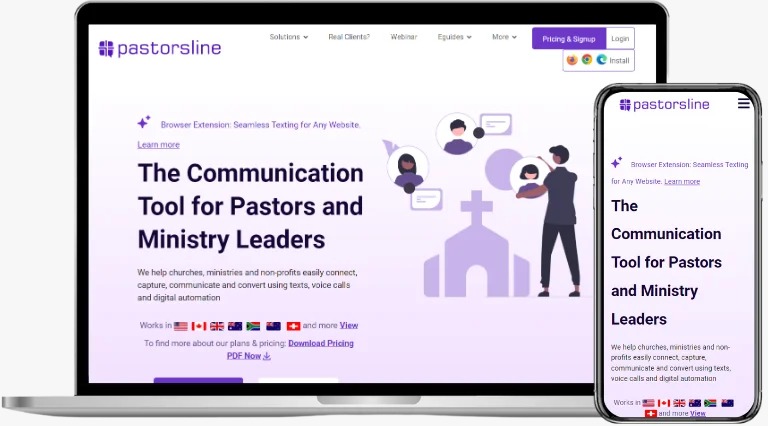768x426 pixels.
Task: Expand the More dropdown in the navbar
Action: 504,37
